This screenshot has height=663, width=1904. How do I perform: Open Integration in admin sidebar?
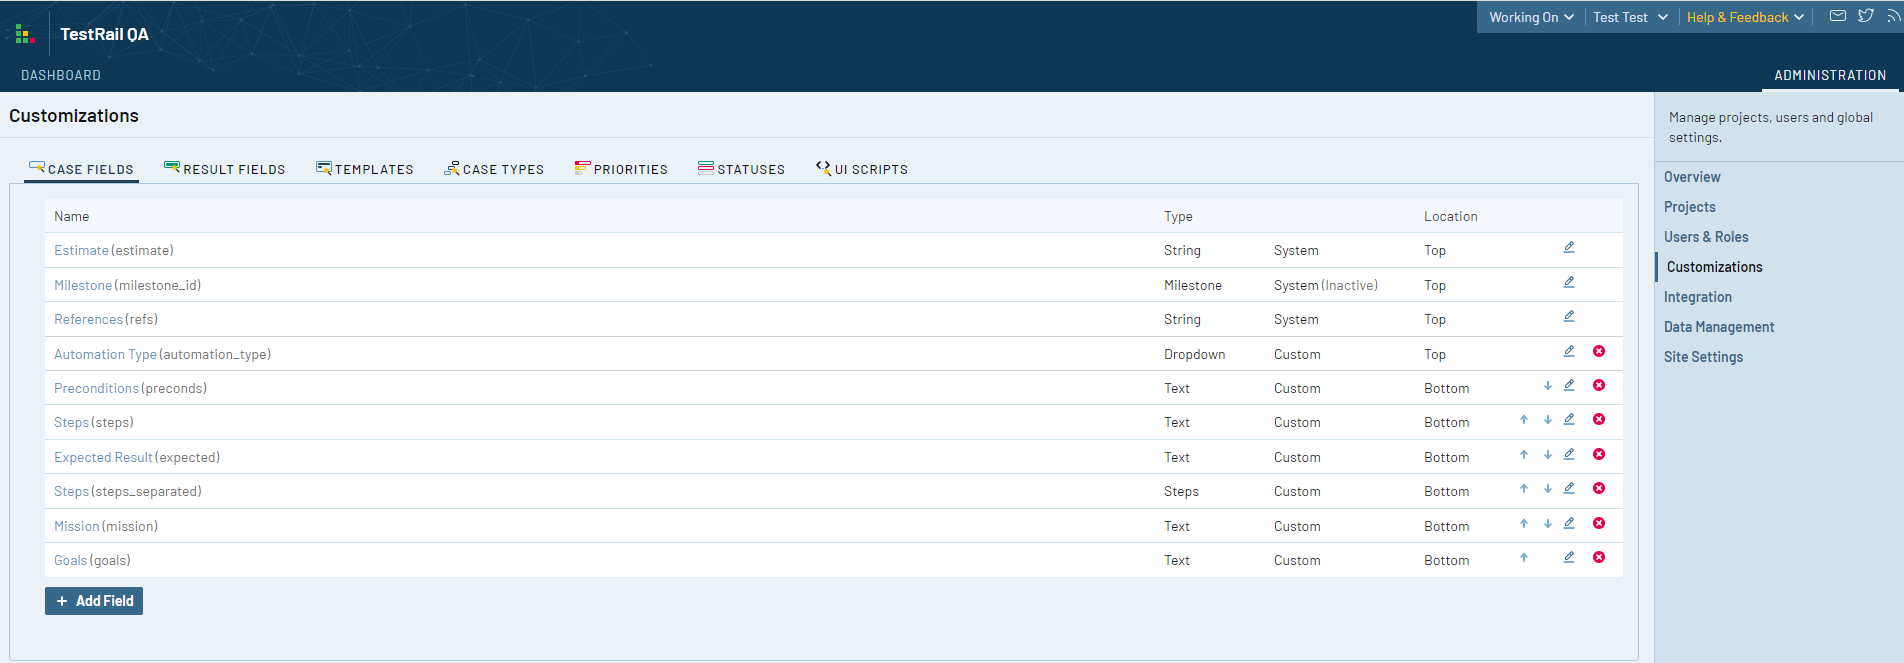point(1698,297)
